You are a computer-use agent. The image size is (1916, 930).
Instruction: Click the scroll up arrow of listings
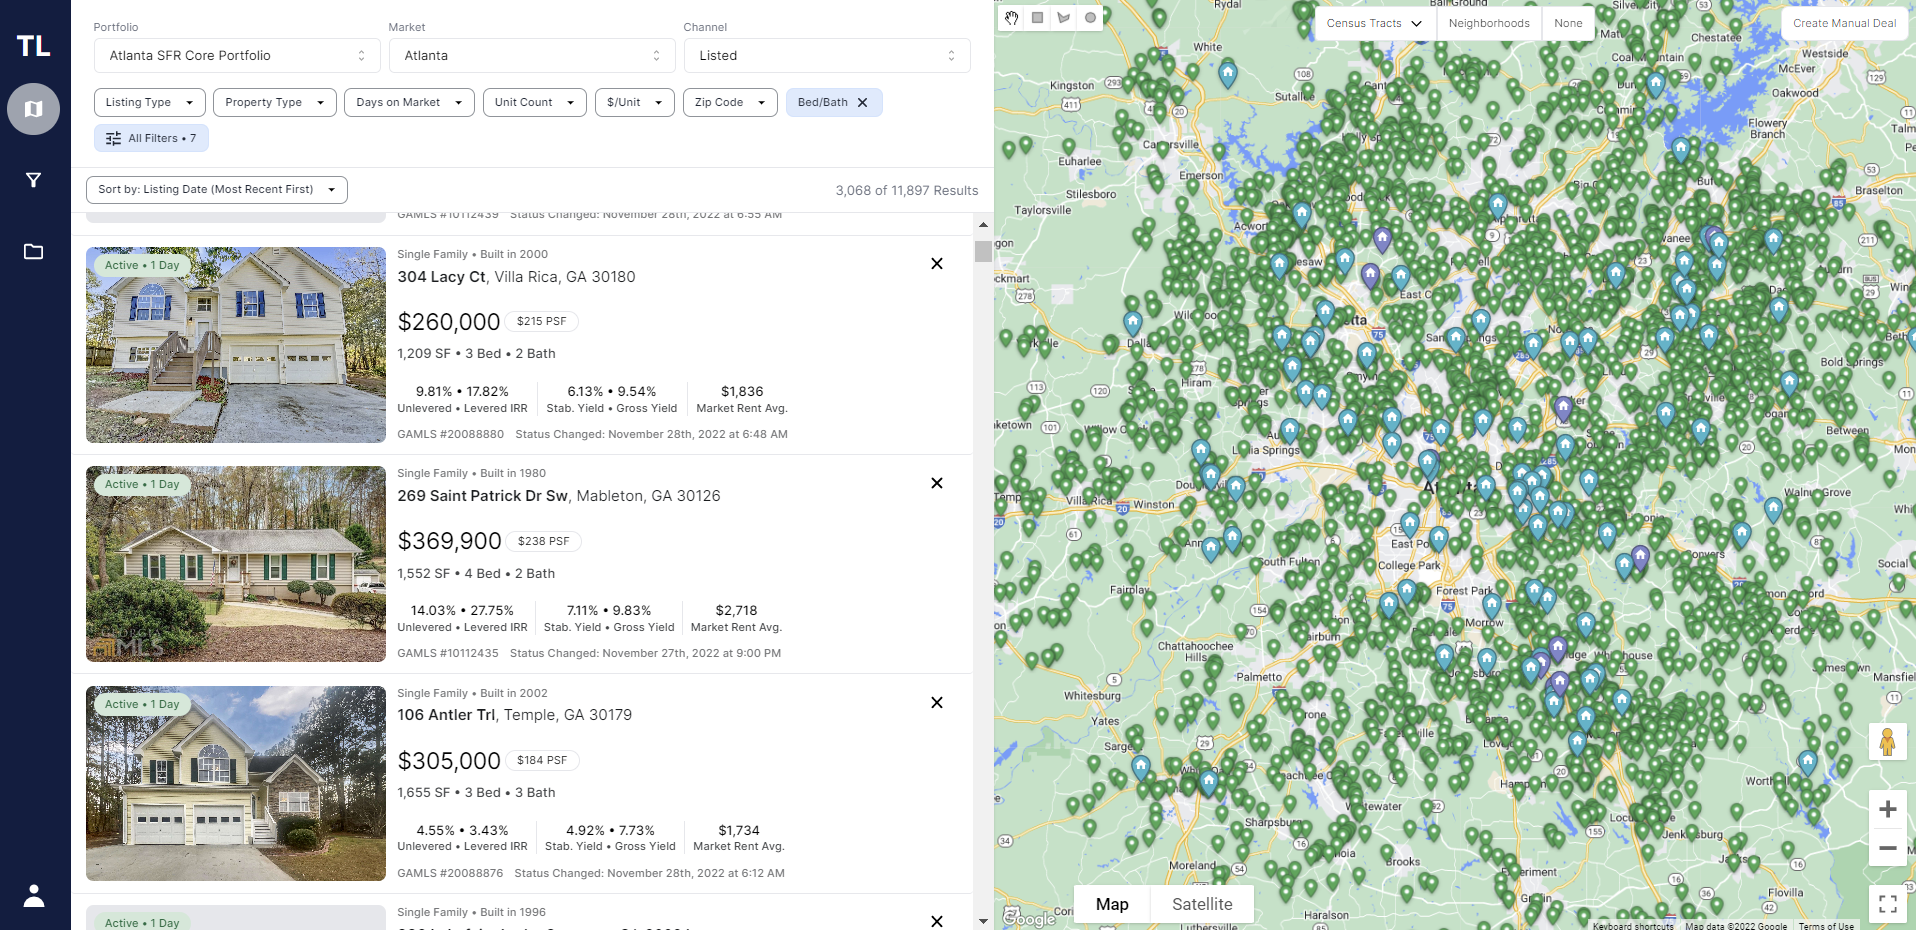983,225
